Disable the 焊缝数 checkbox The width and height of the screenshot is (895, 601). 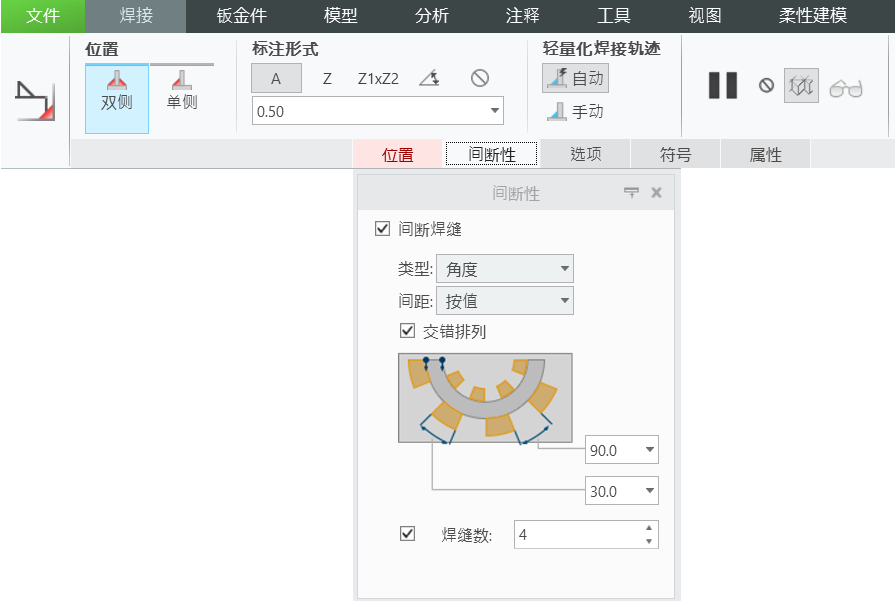pyautogui.click(x=407, y=534)
